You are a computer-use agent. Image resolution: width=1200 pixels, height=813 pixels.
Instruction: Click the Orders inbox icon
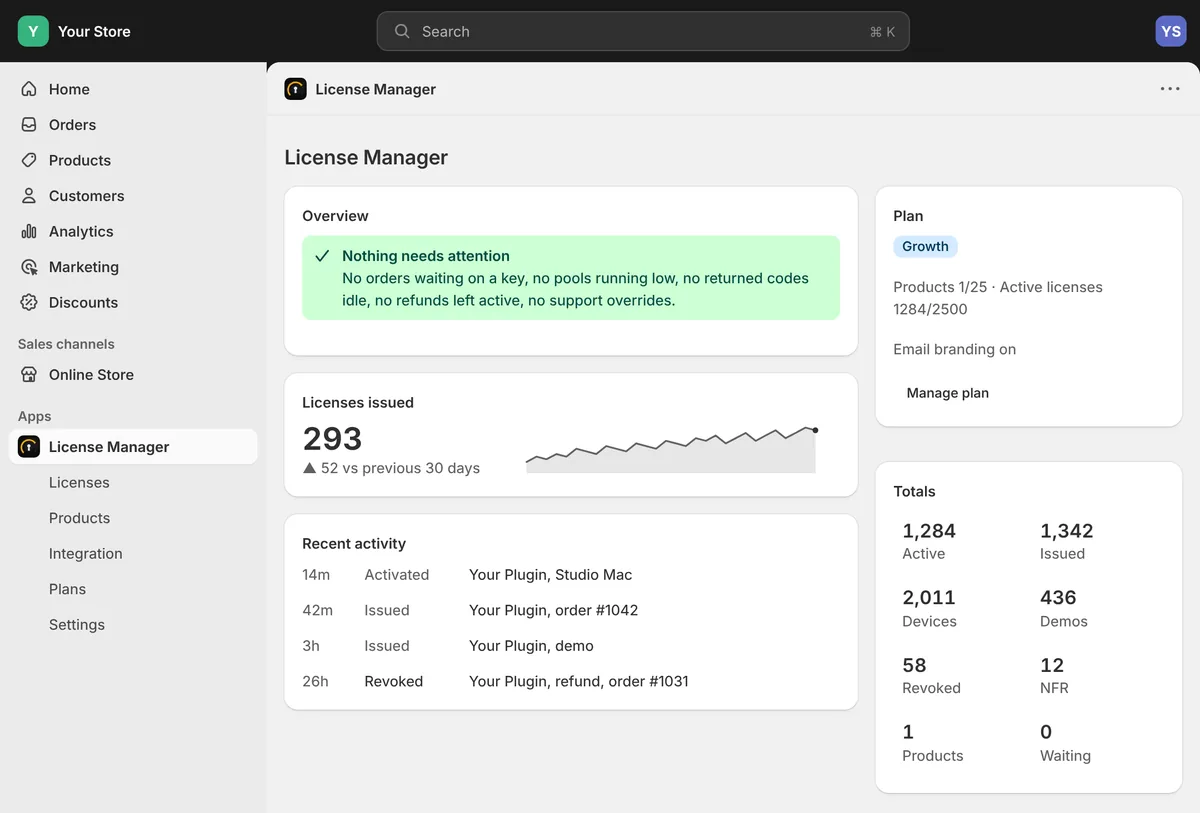tap(29, 125)
